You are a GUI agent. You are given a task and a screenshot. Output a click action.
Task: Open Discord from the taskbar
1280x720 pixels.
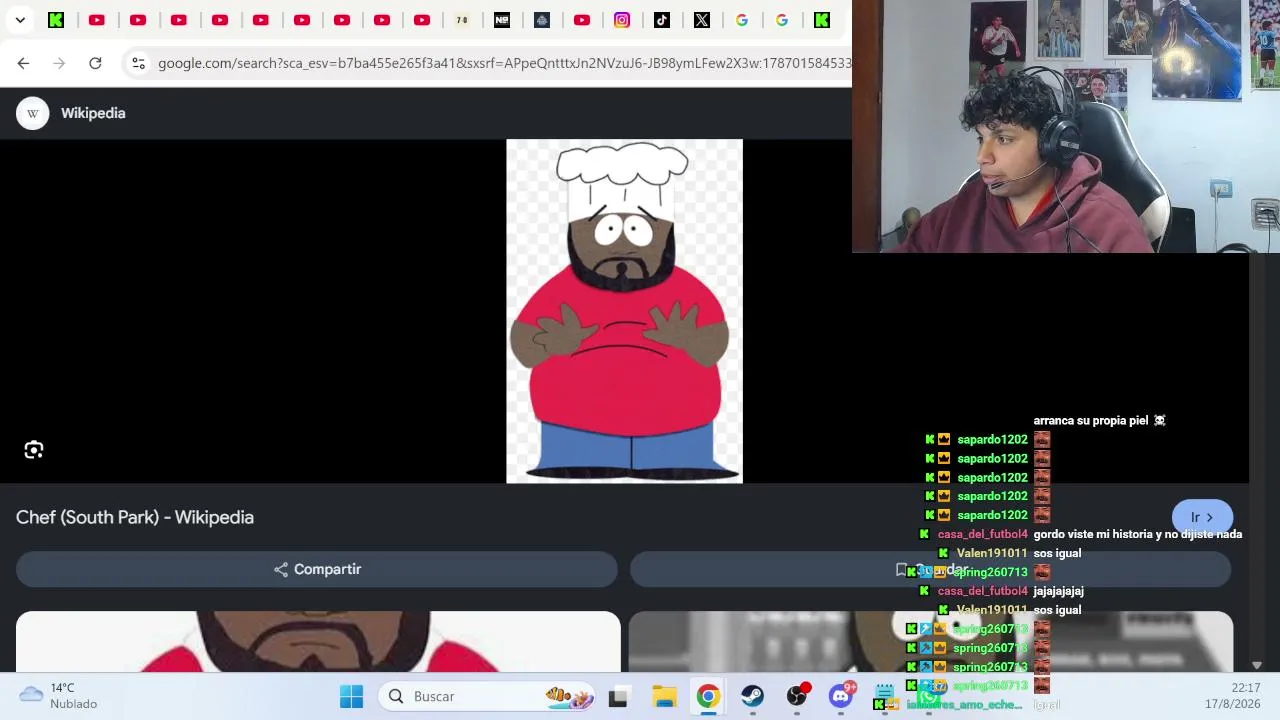(x=841, y=696)
